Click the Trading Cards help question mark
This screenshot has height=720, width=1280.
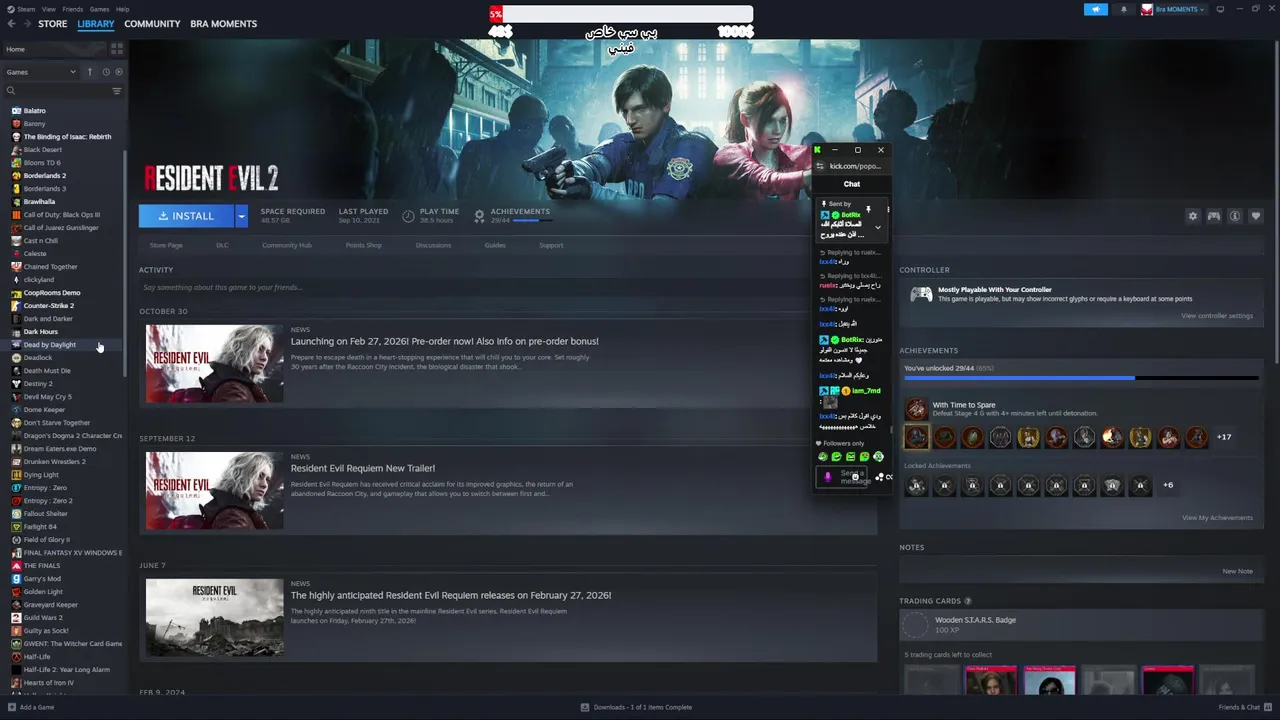point(967,601)
